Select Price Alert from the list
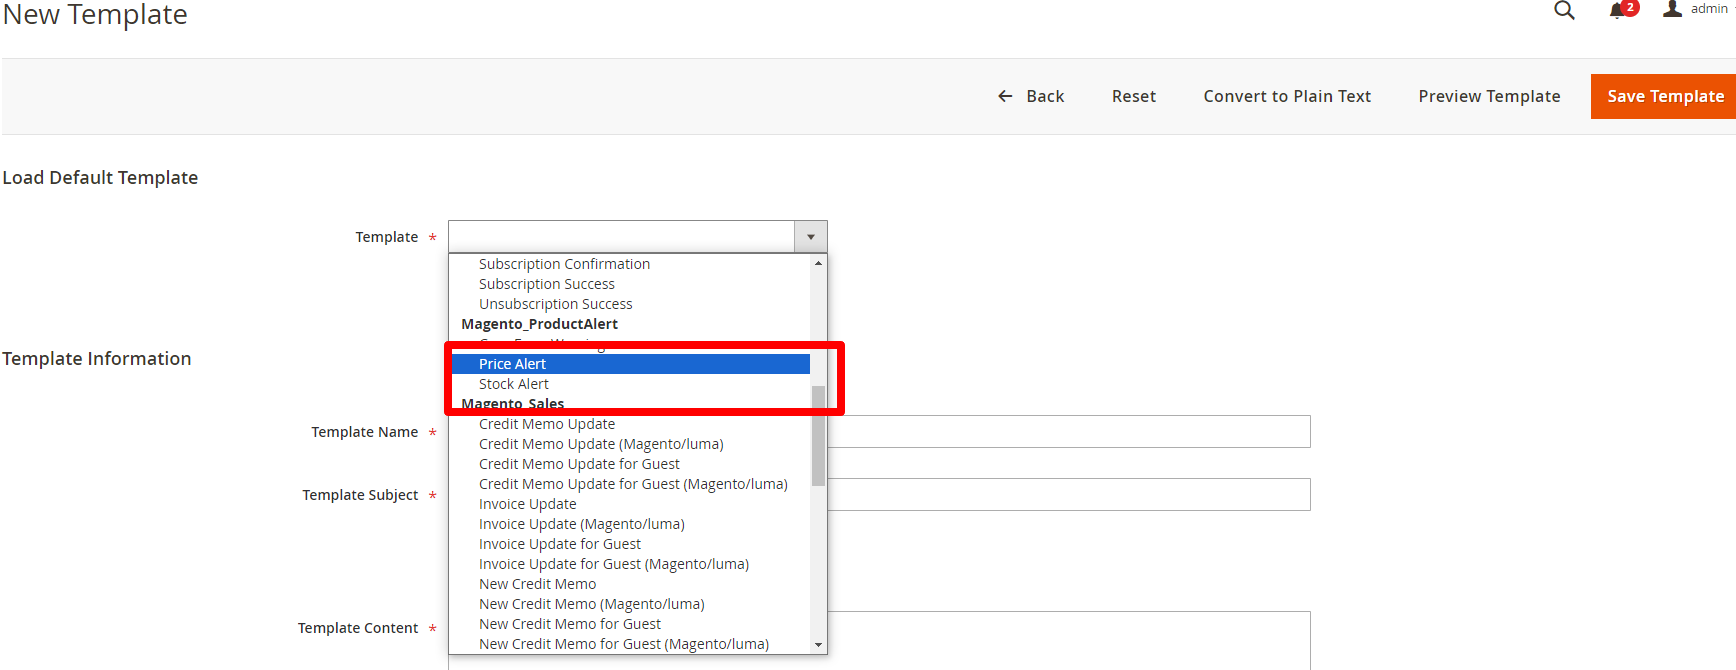The height and width of the screenshot is (670, 1736). click(x=512, y=364)
